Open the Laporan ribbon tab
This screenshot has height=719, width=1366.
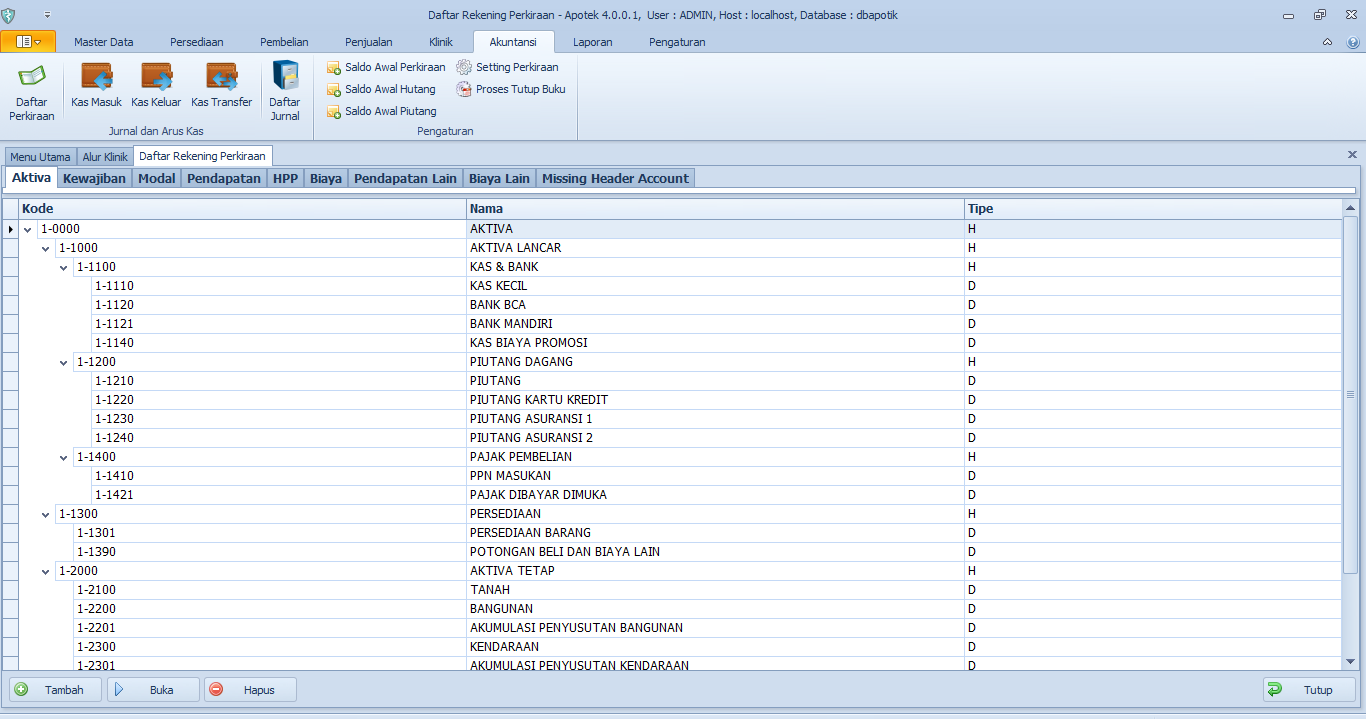(x=593, y=42)
